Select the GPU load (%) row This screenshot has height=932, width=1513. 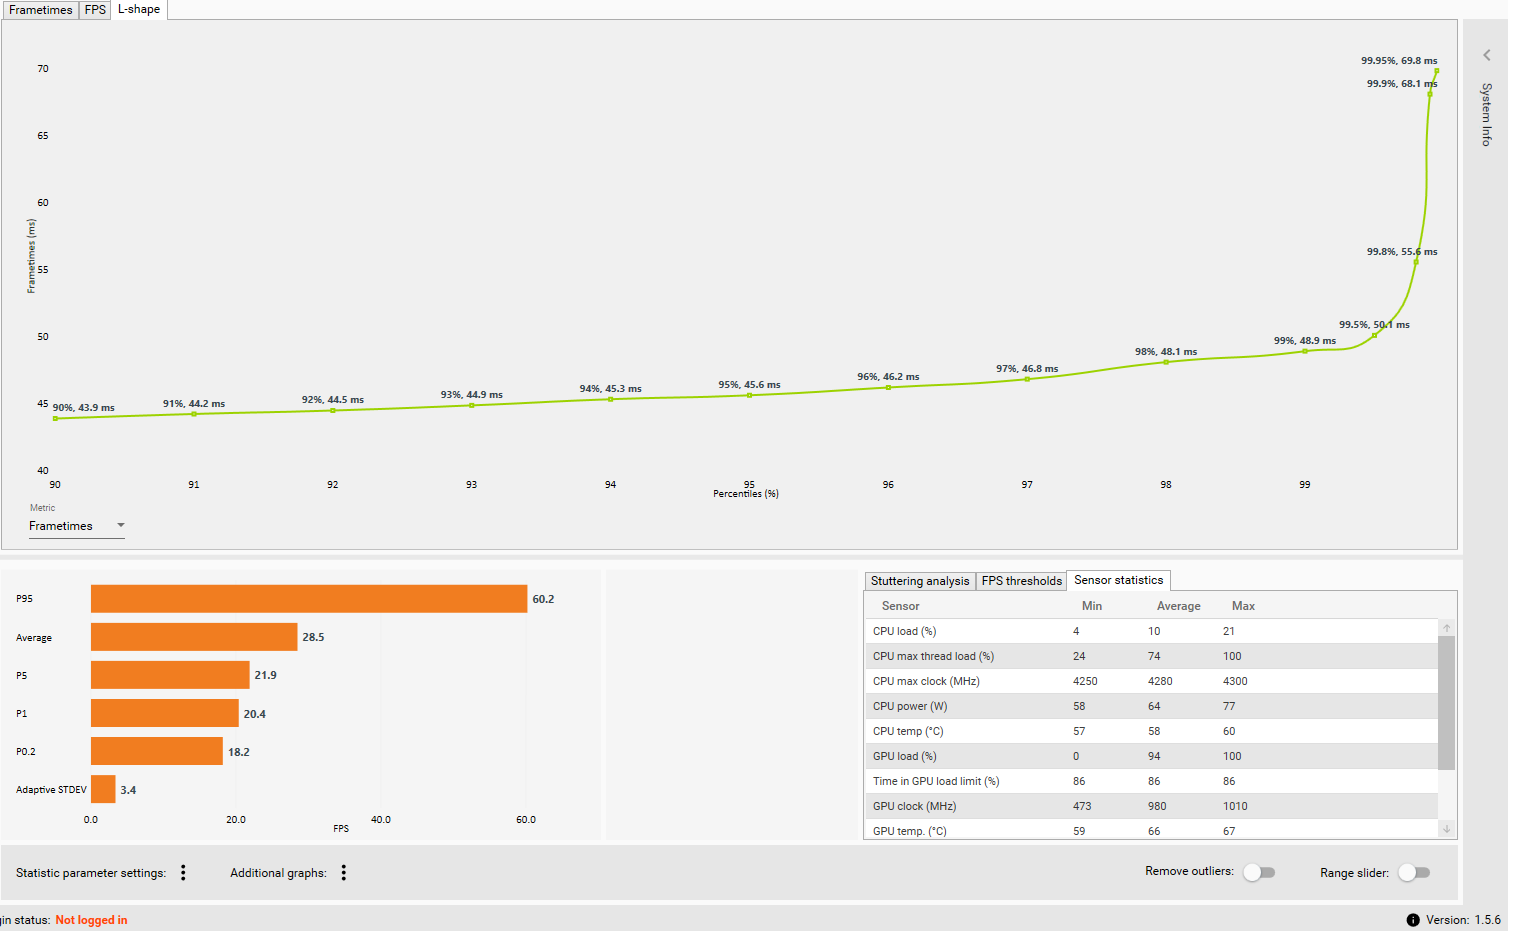click(x=1151, y=756)
